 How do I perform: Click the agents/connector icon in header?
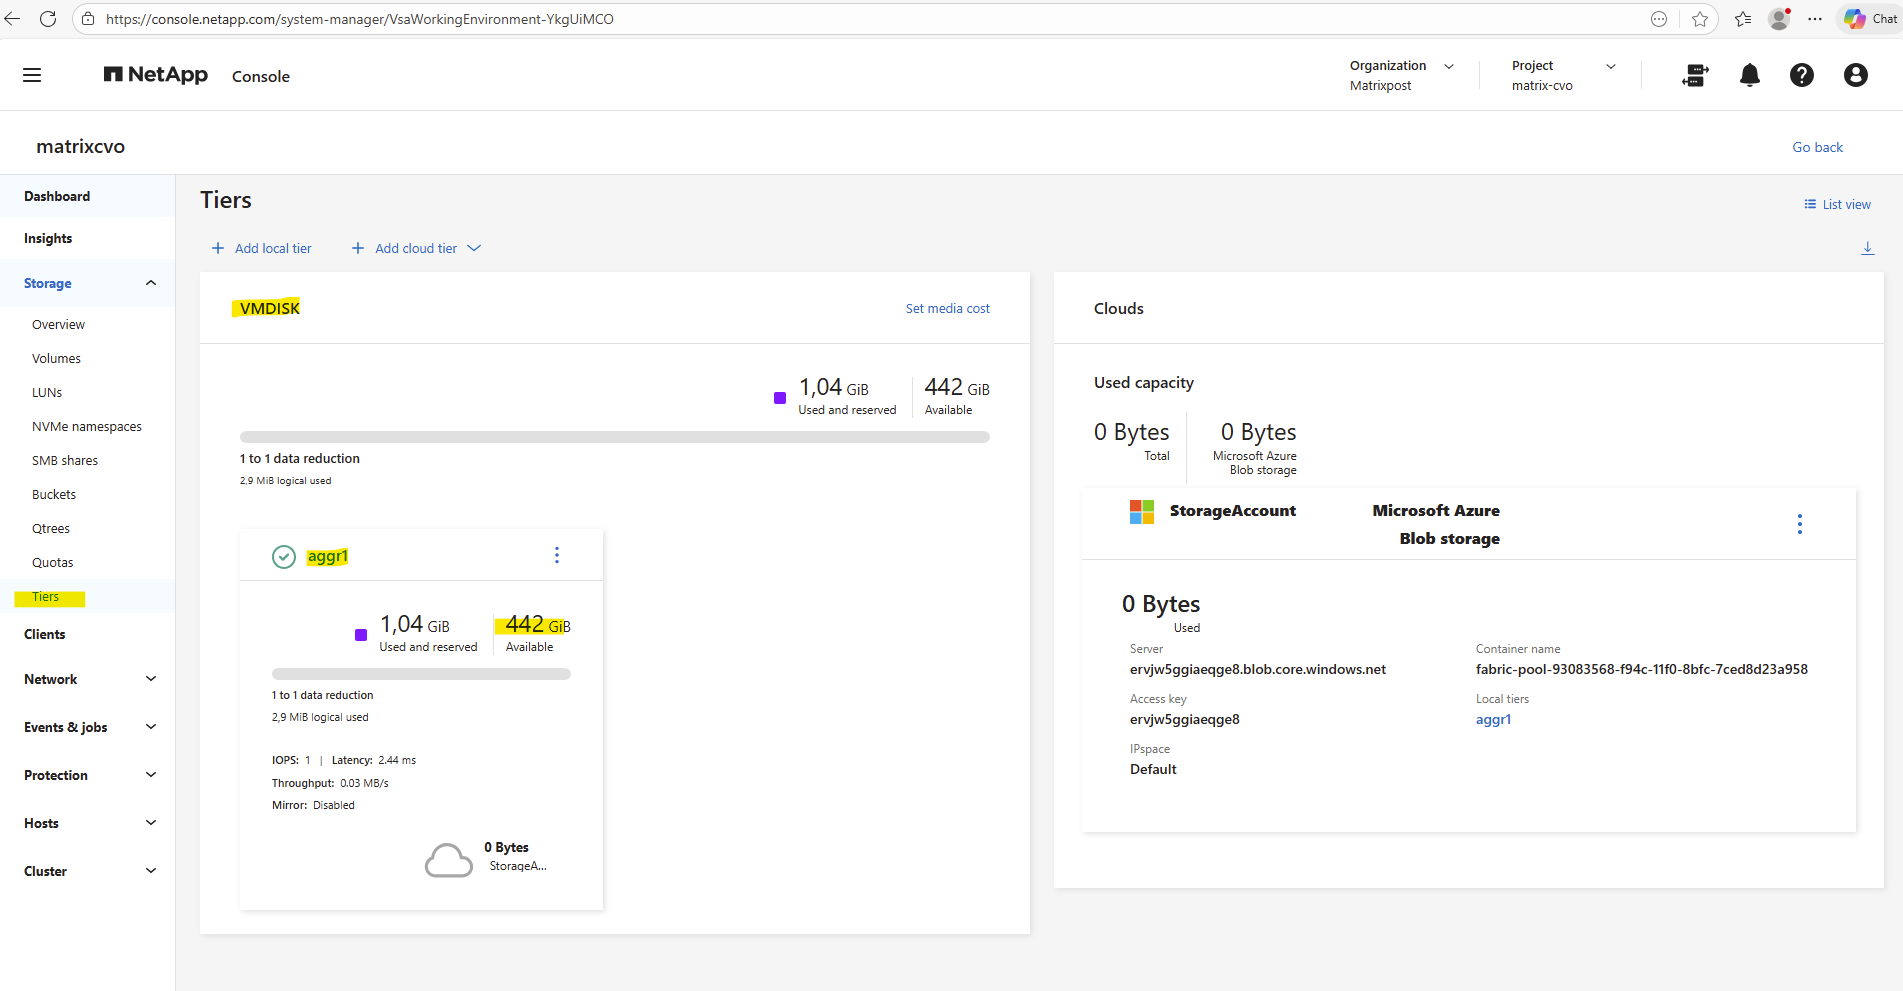pos(1695,75)
